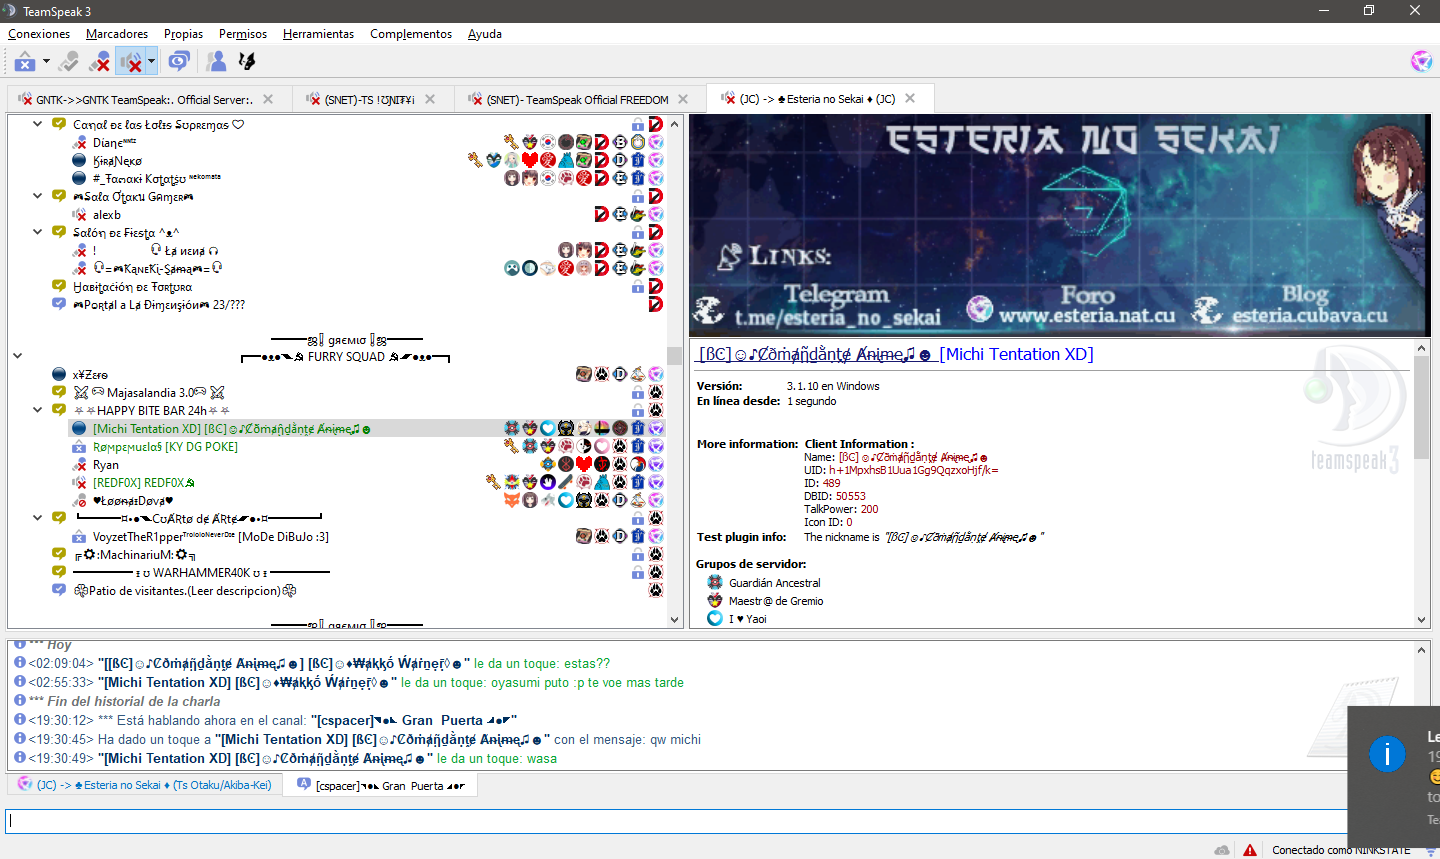The height and width of the screenshot is (859, 1440).
Task: Toggle Away status in the toolbar
Action: tap(24, 62)
